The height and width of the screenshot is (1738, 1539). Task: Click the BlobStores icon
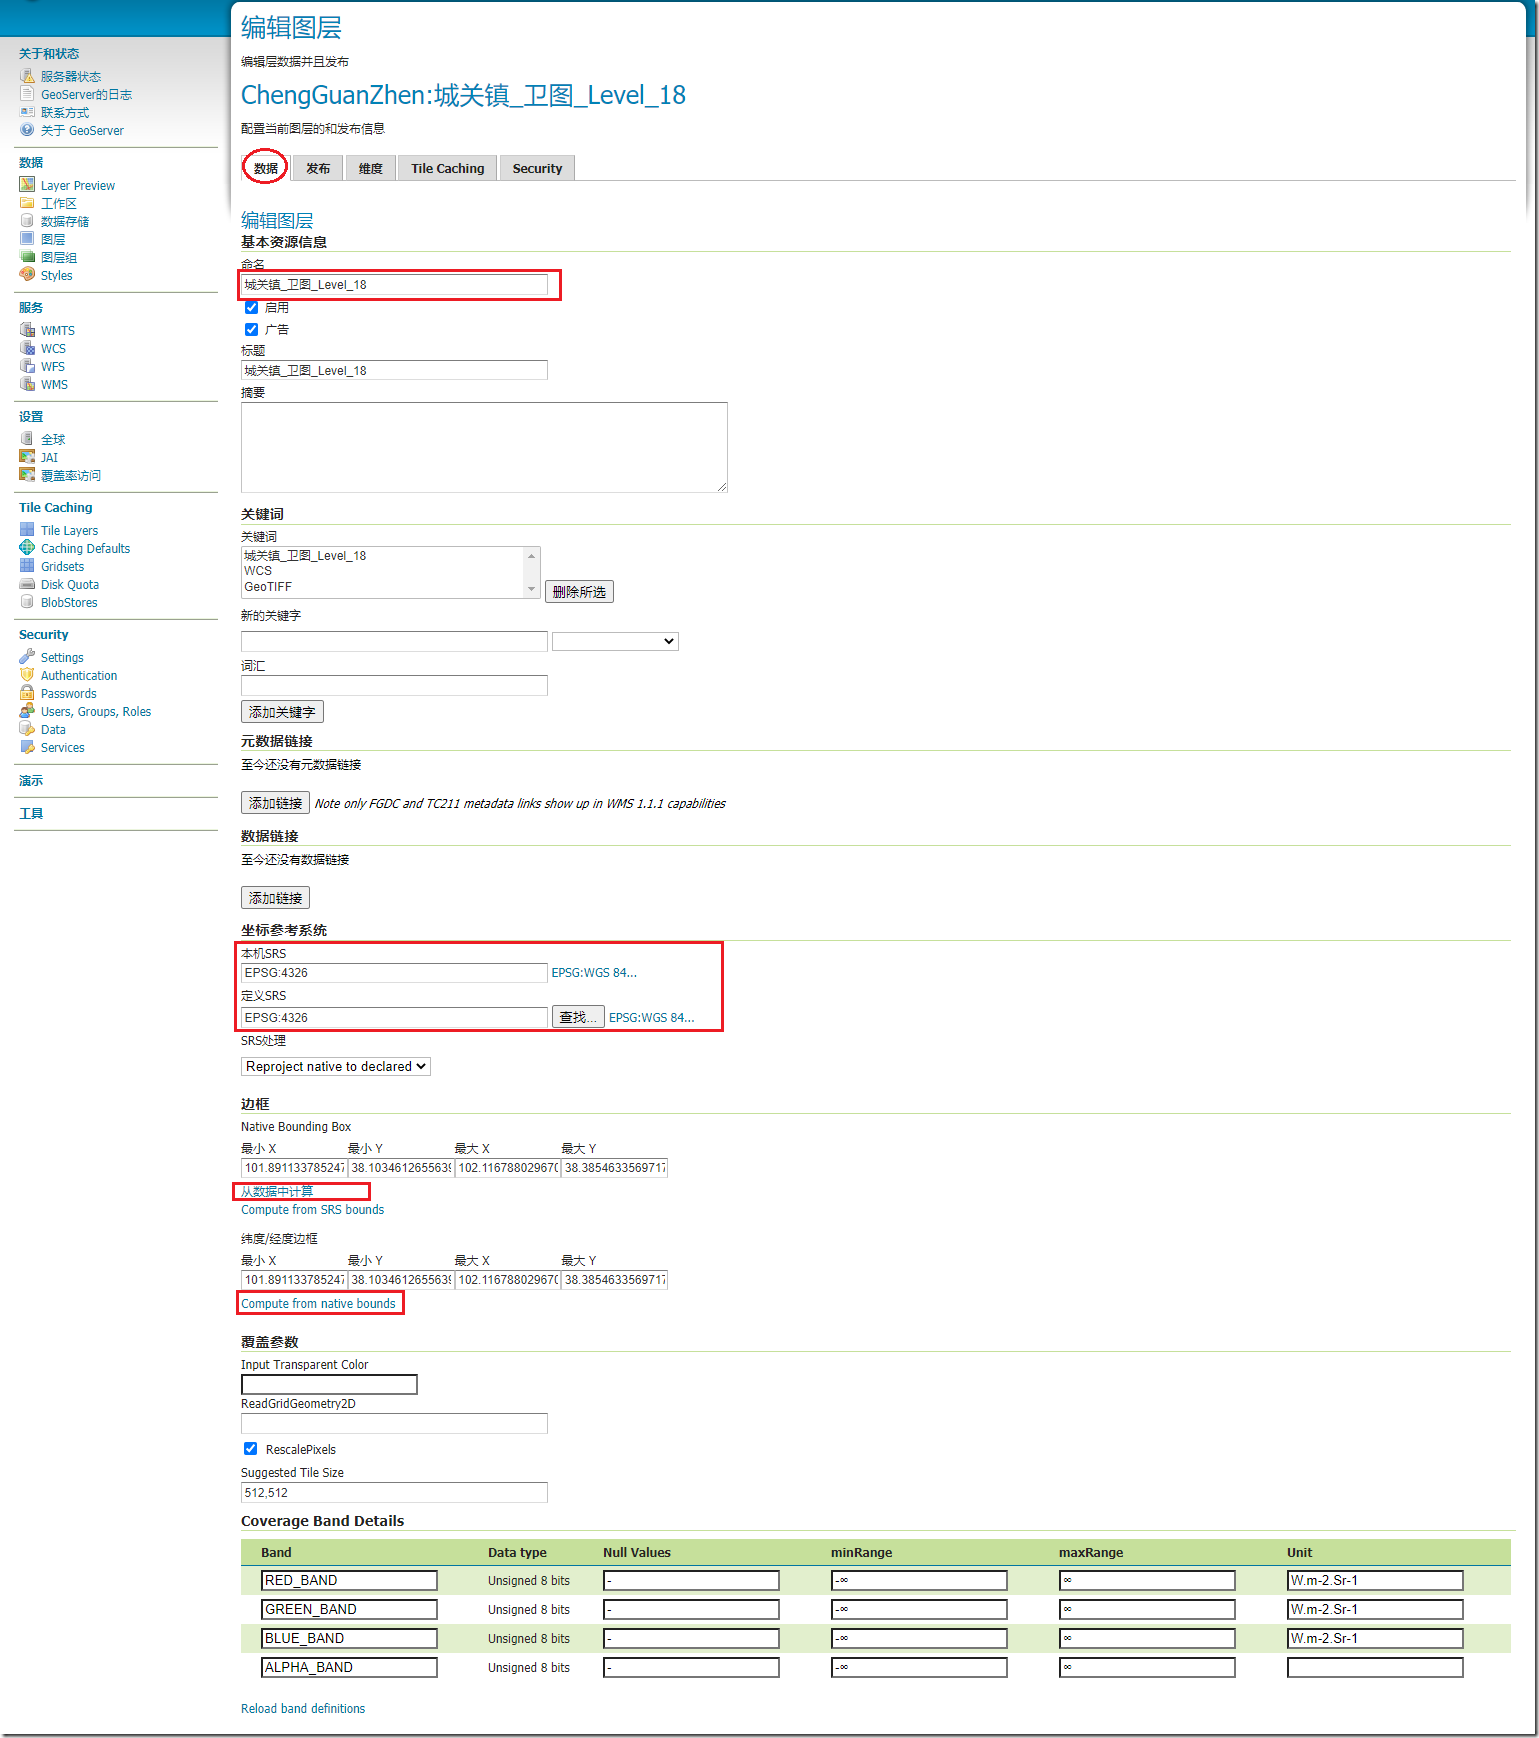(x=27, y=602)
